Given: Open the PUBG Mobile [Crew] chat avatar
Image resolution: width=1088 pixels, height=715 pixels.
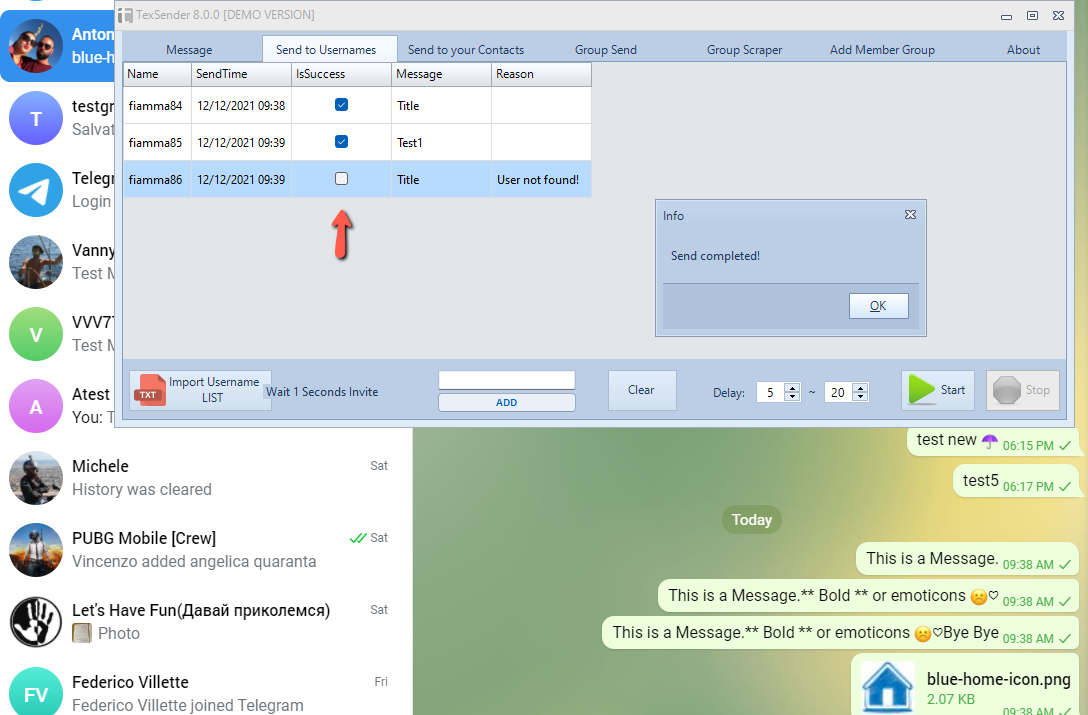Looking at the screenshot, I should pos(35,550).
